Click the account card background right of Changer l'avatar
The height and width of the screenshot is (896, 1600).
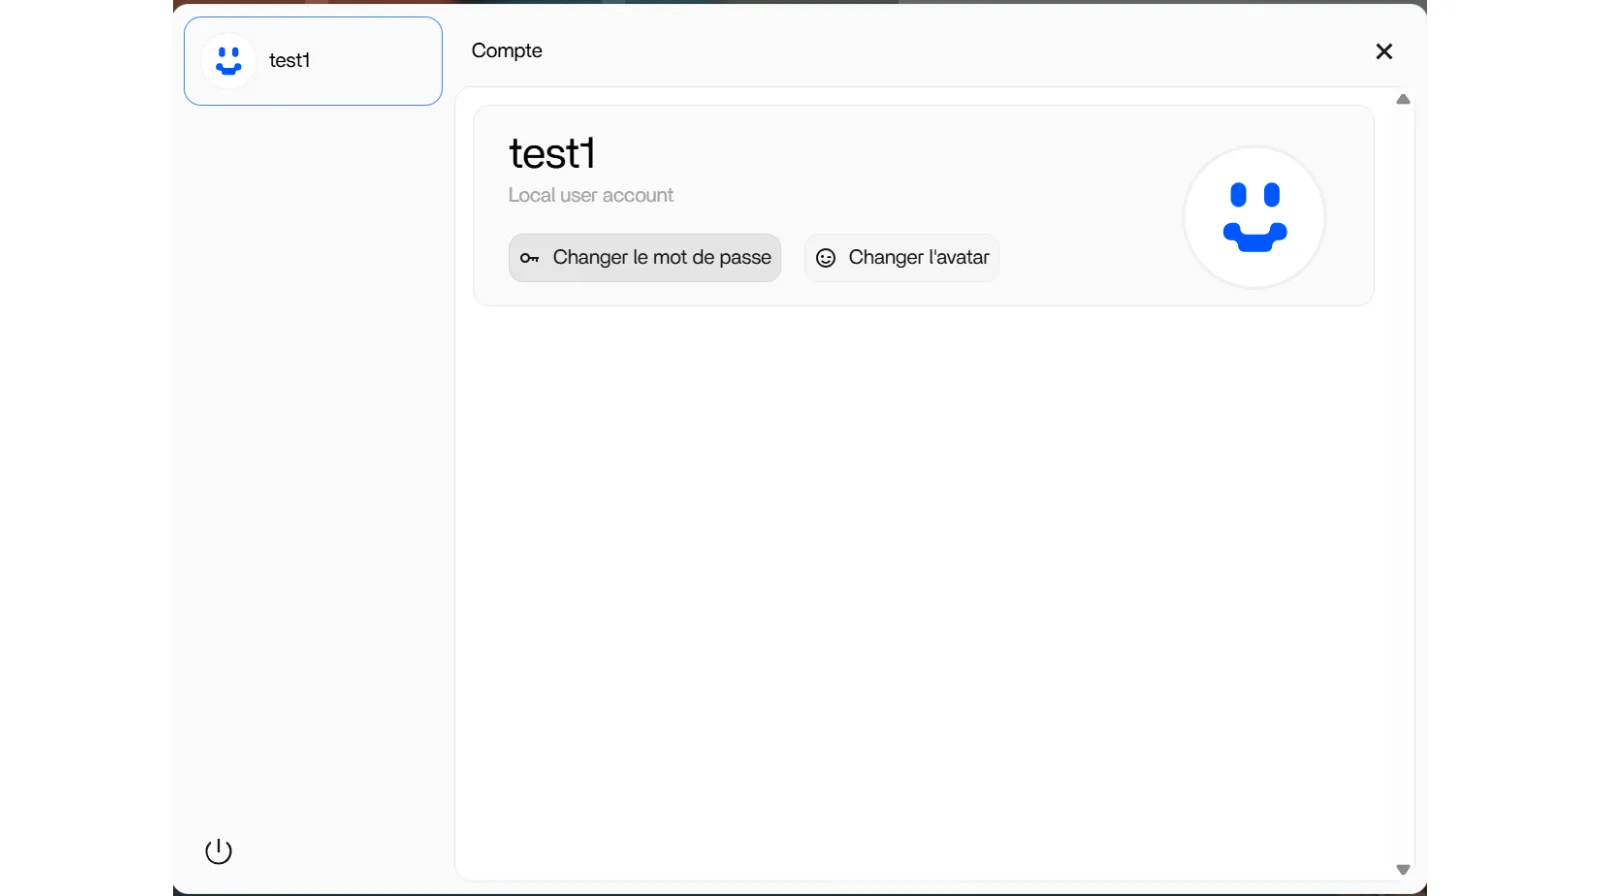(1090, 258)
